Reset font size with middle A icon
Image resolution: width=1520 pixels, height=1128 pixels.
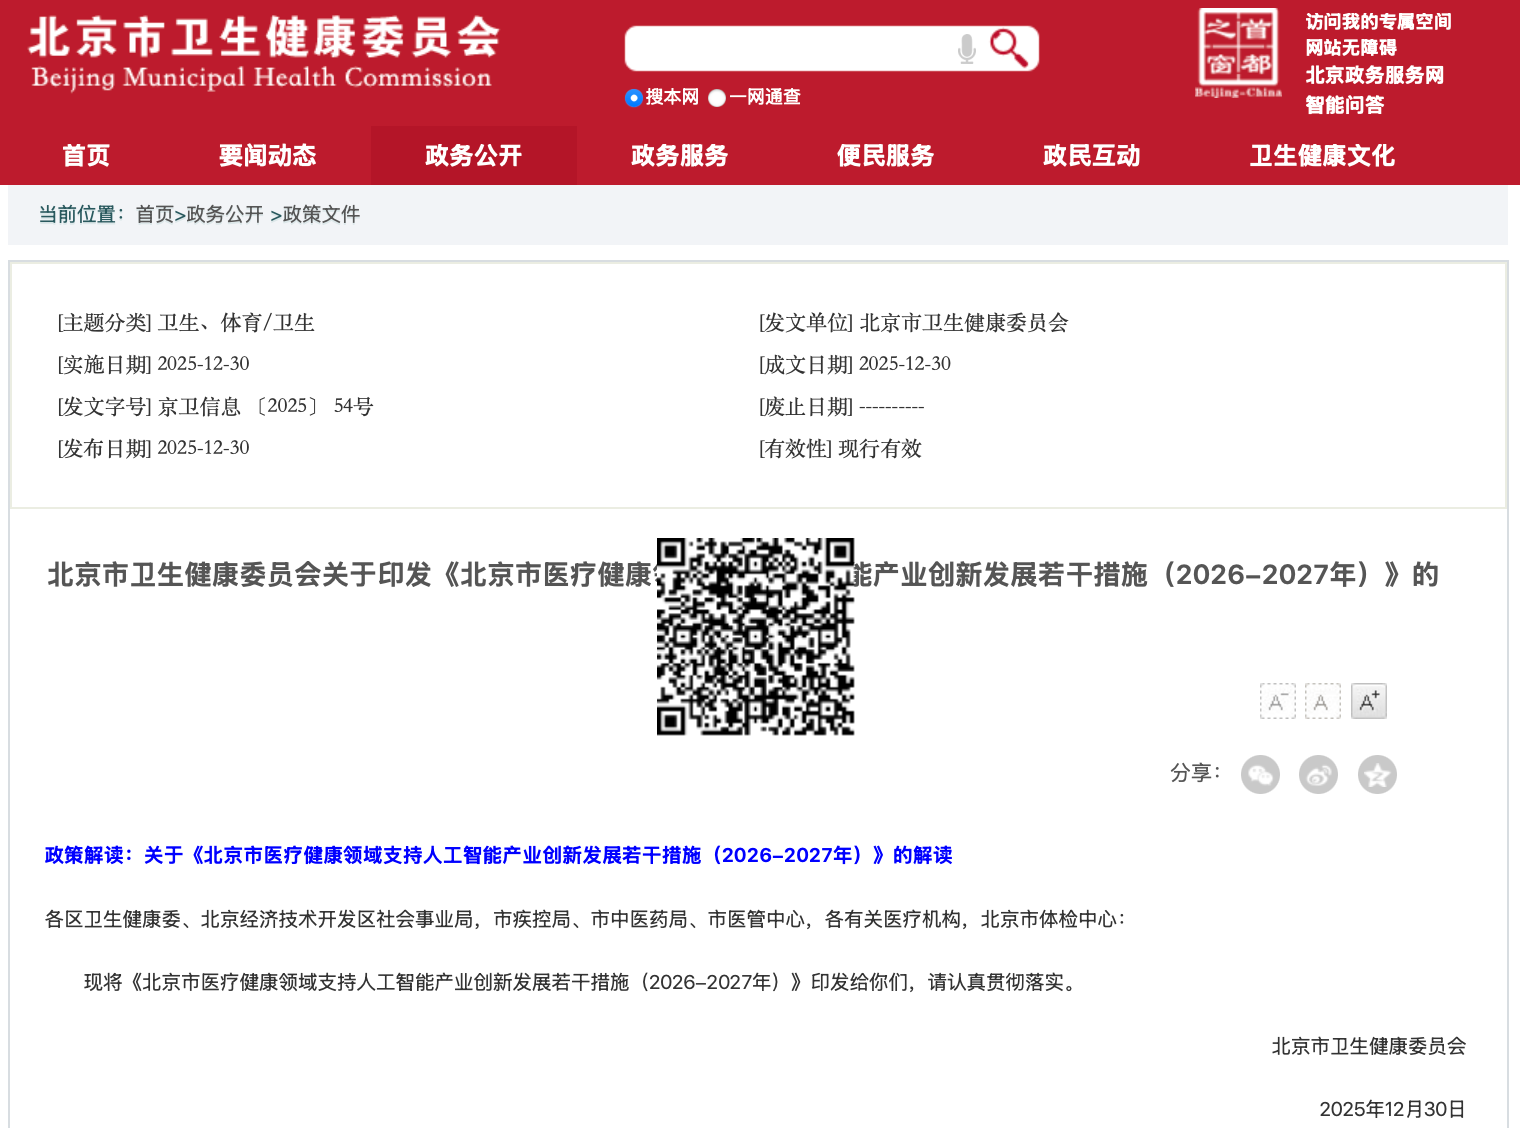coord(1322,700)
